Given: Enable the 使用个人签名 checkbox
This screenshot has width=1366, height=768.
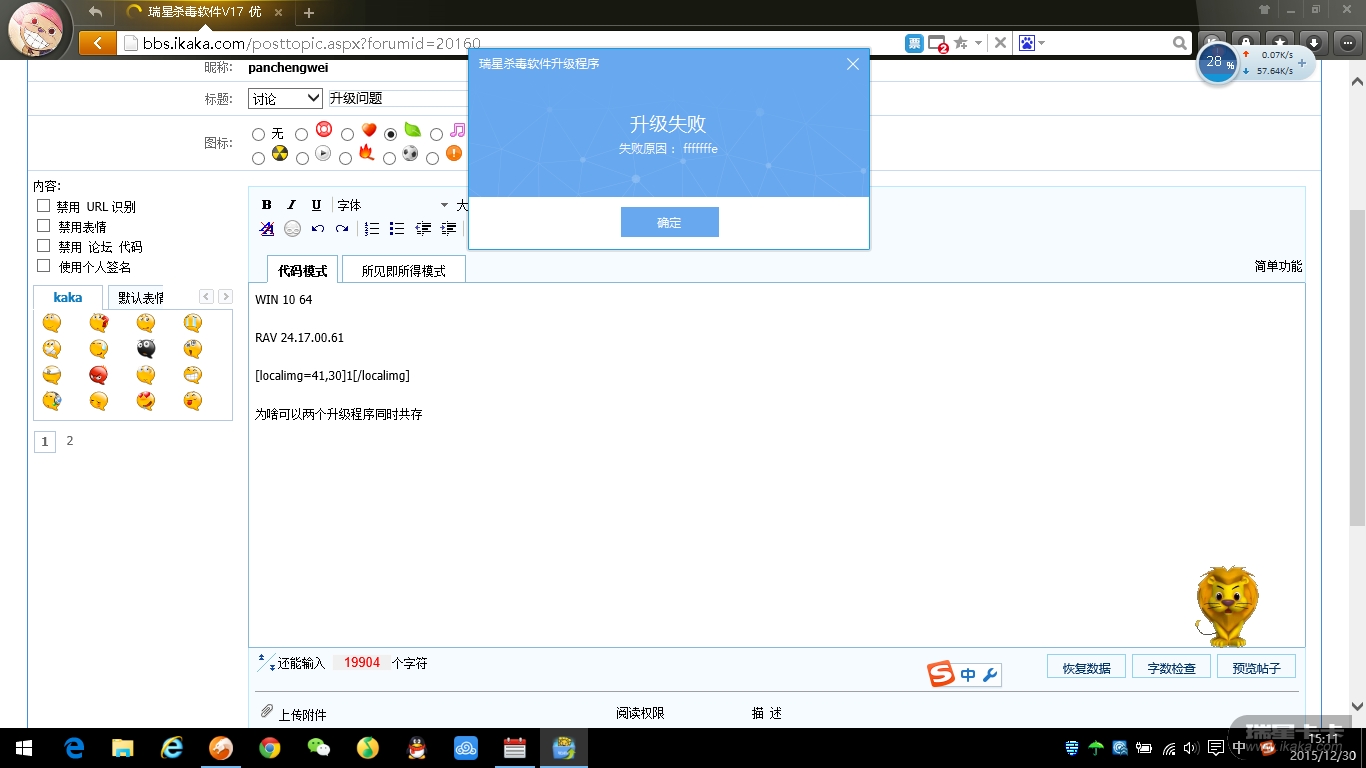Looking at the screenshot, I should (43, 266).
